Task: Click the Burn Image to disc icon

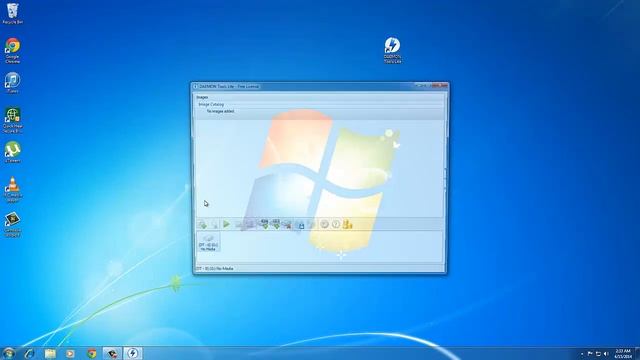Action: [311, 224]
